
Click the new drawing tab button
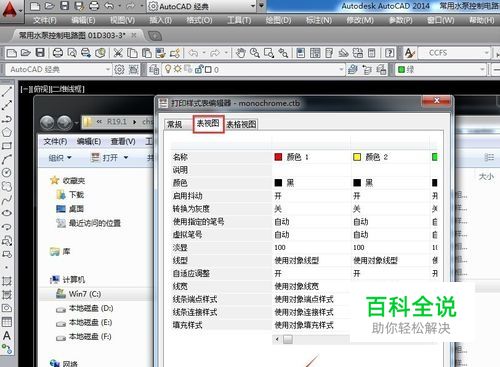[x=155, y=35]
